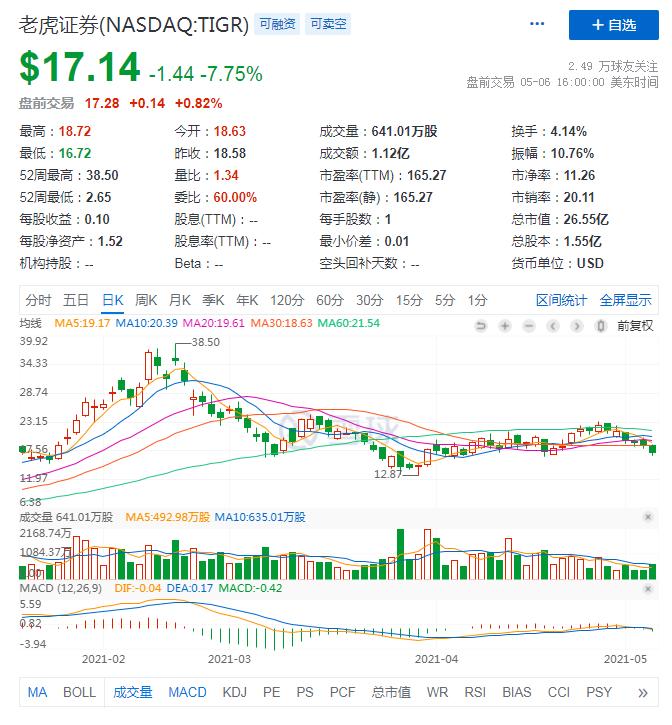Image resolution: width=672 pixels, height=725 pixels.
Task: Click the DIF:-0.04 MACD label
Action: [138, 588]
